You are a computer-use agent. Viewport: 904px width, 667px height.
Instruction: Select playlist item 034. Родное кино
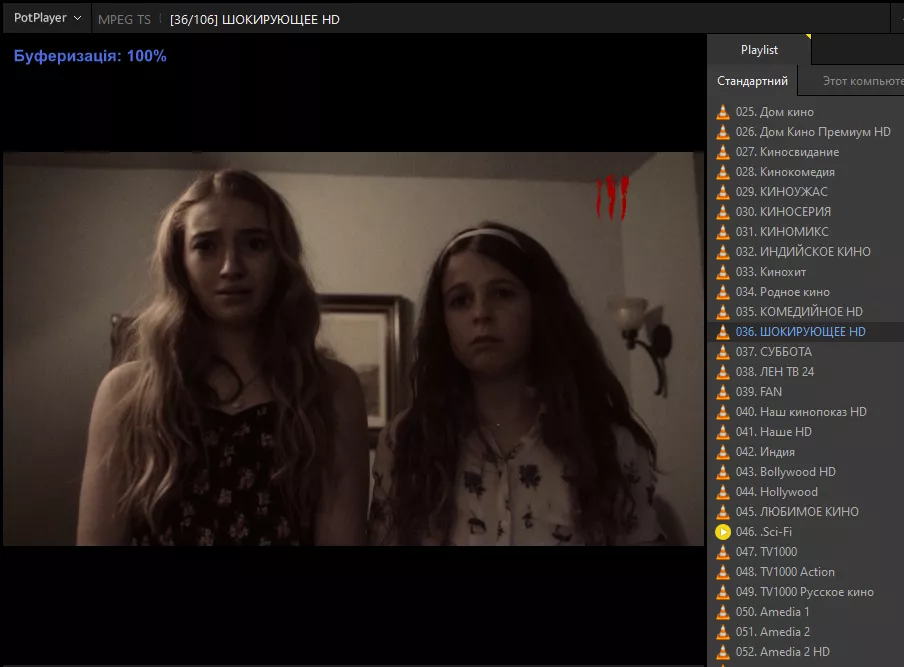click(806, 292)
